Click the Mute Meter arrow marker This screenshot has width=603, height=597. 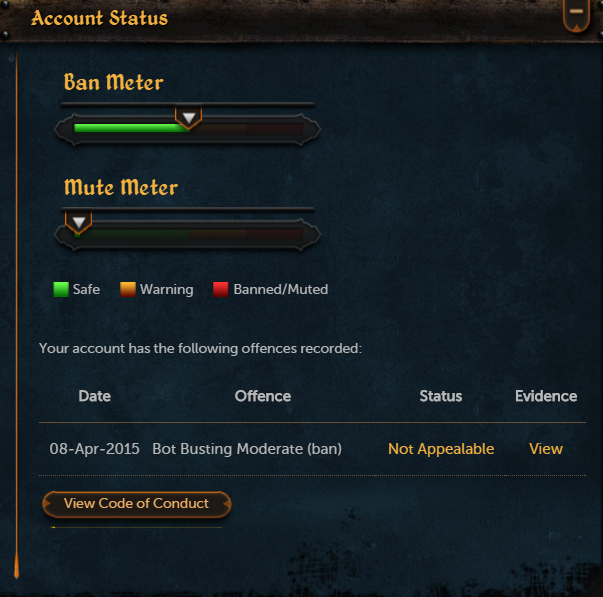[78, 222]
